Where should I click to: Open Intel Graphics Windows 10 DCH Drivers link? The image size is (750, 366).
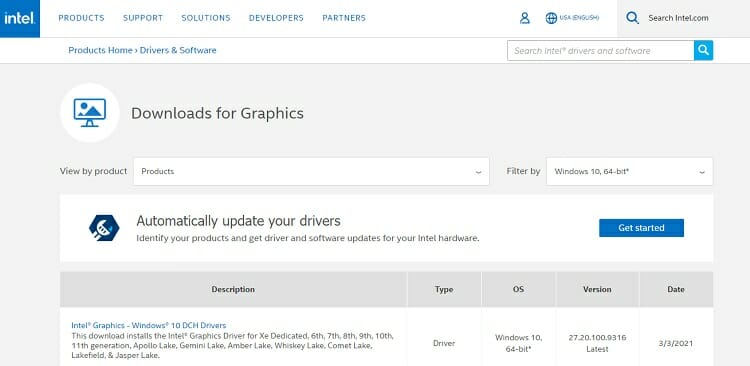coord(149,325)
